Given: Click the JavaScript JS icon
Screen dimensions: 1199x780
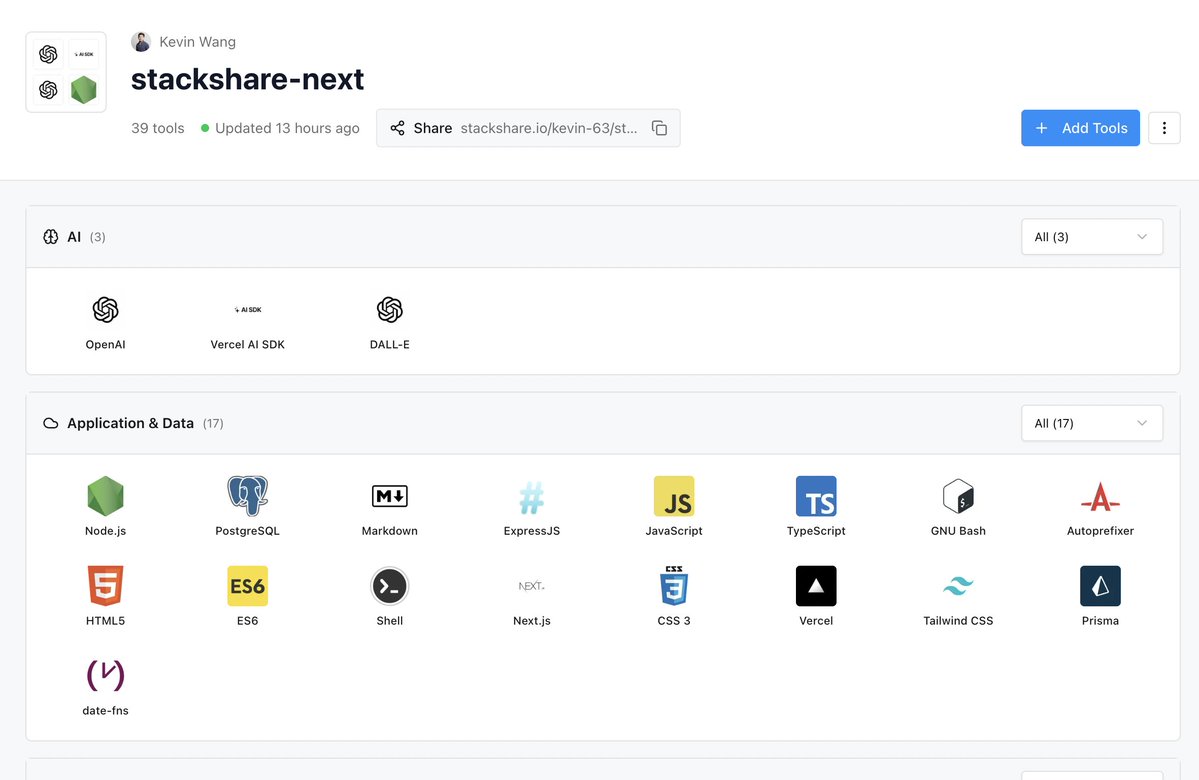Looking at the screenshot, I should tap(674, 496).
